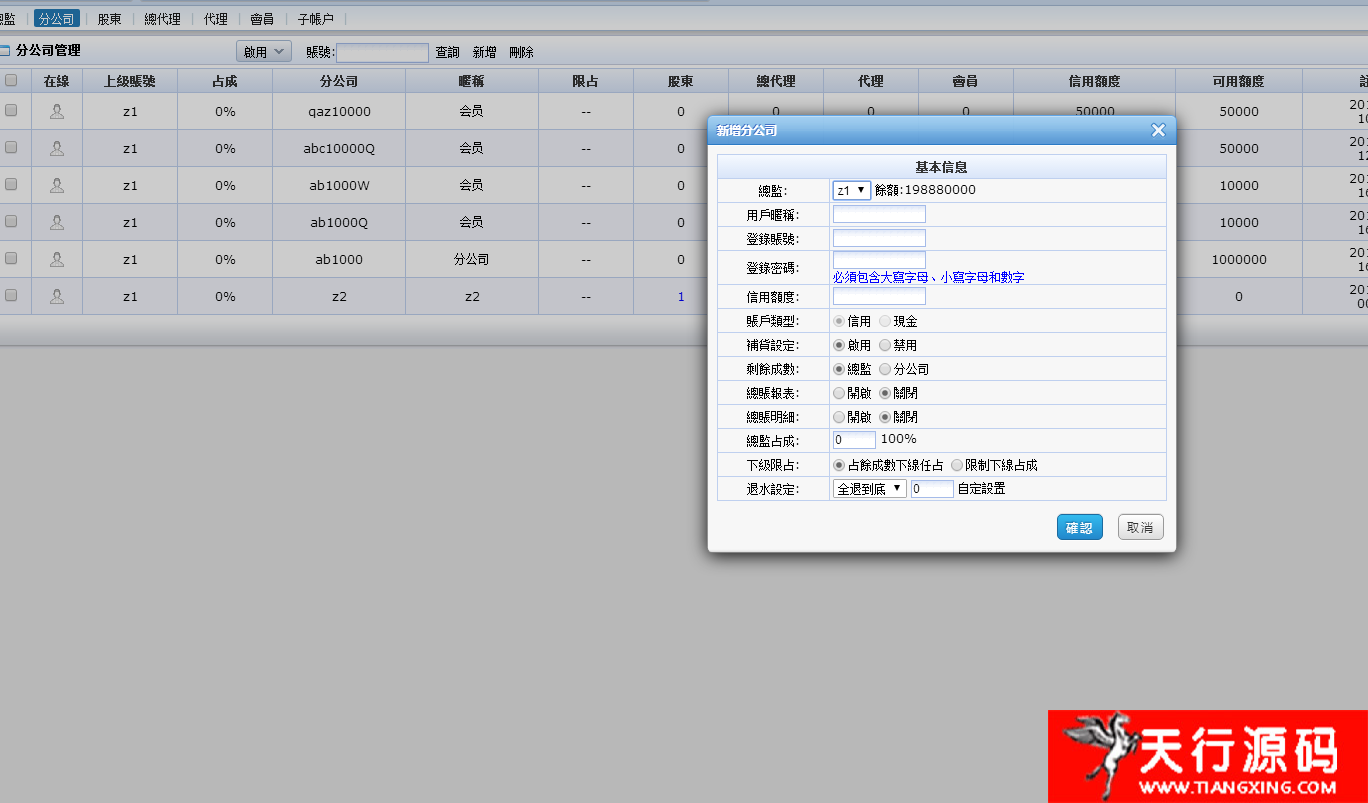Select 關閉 for 總賬報表
Screen dimensions: 1368x803
tap(885, 393)
